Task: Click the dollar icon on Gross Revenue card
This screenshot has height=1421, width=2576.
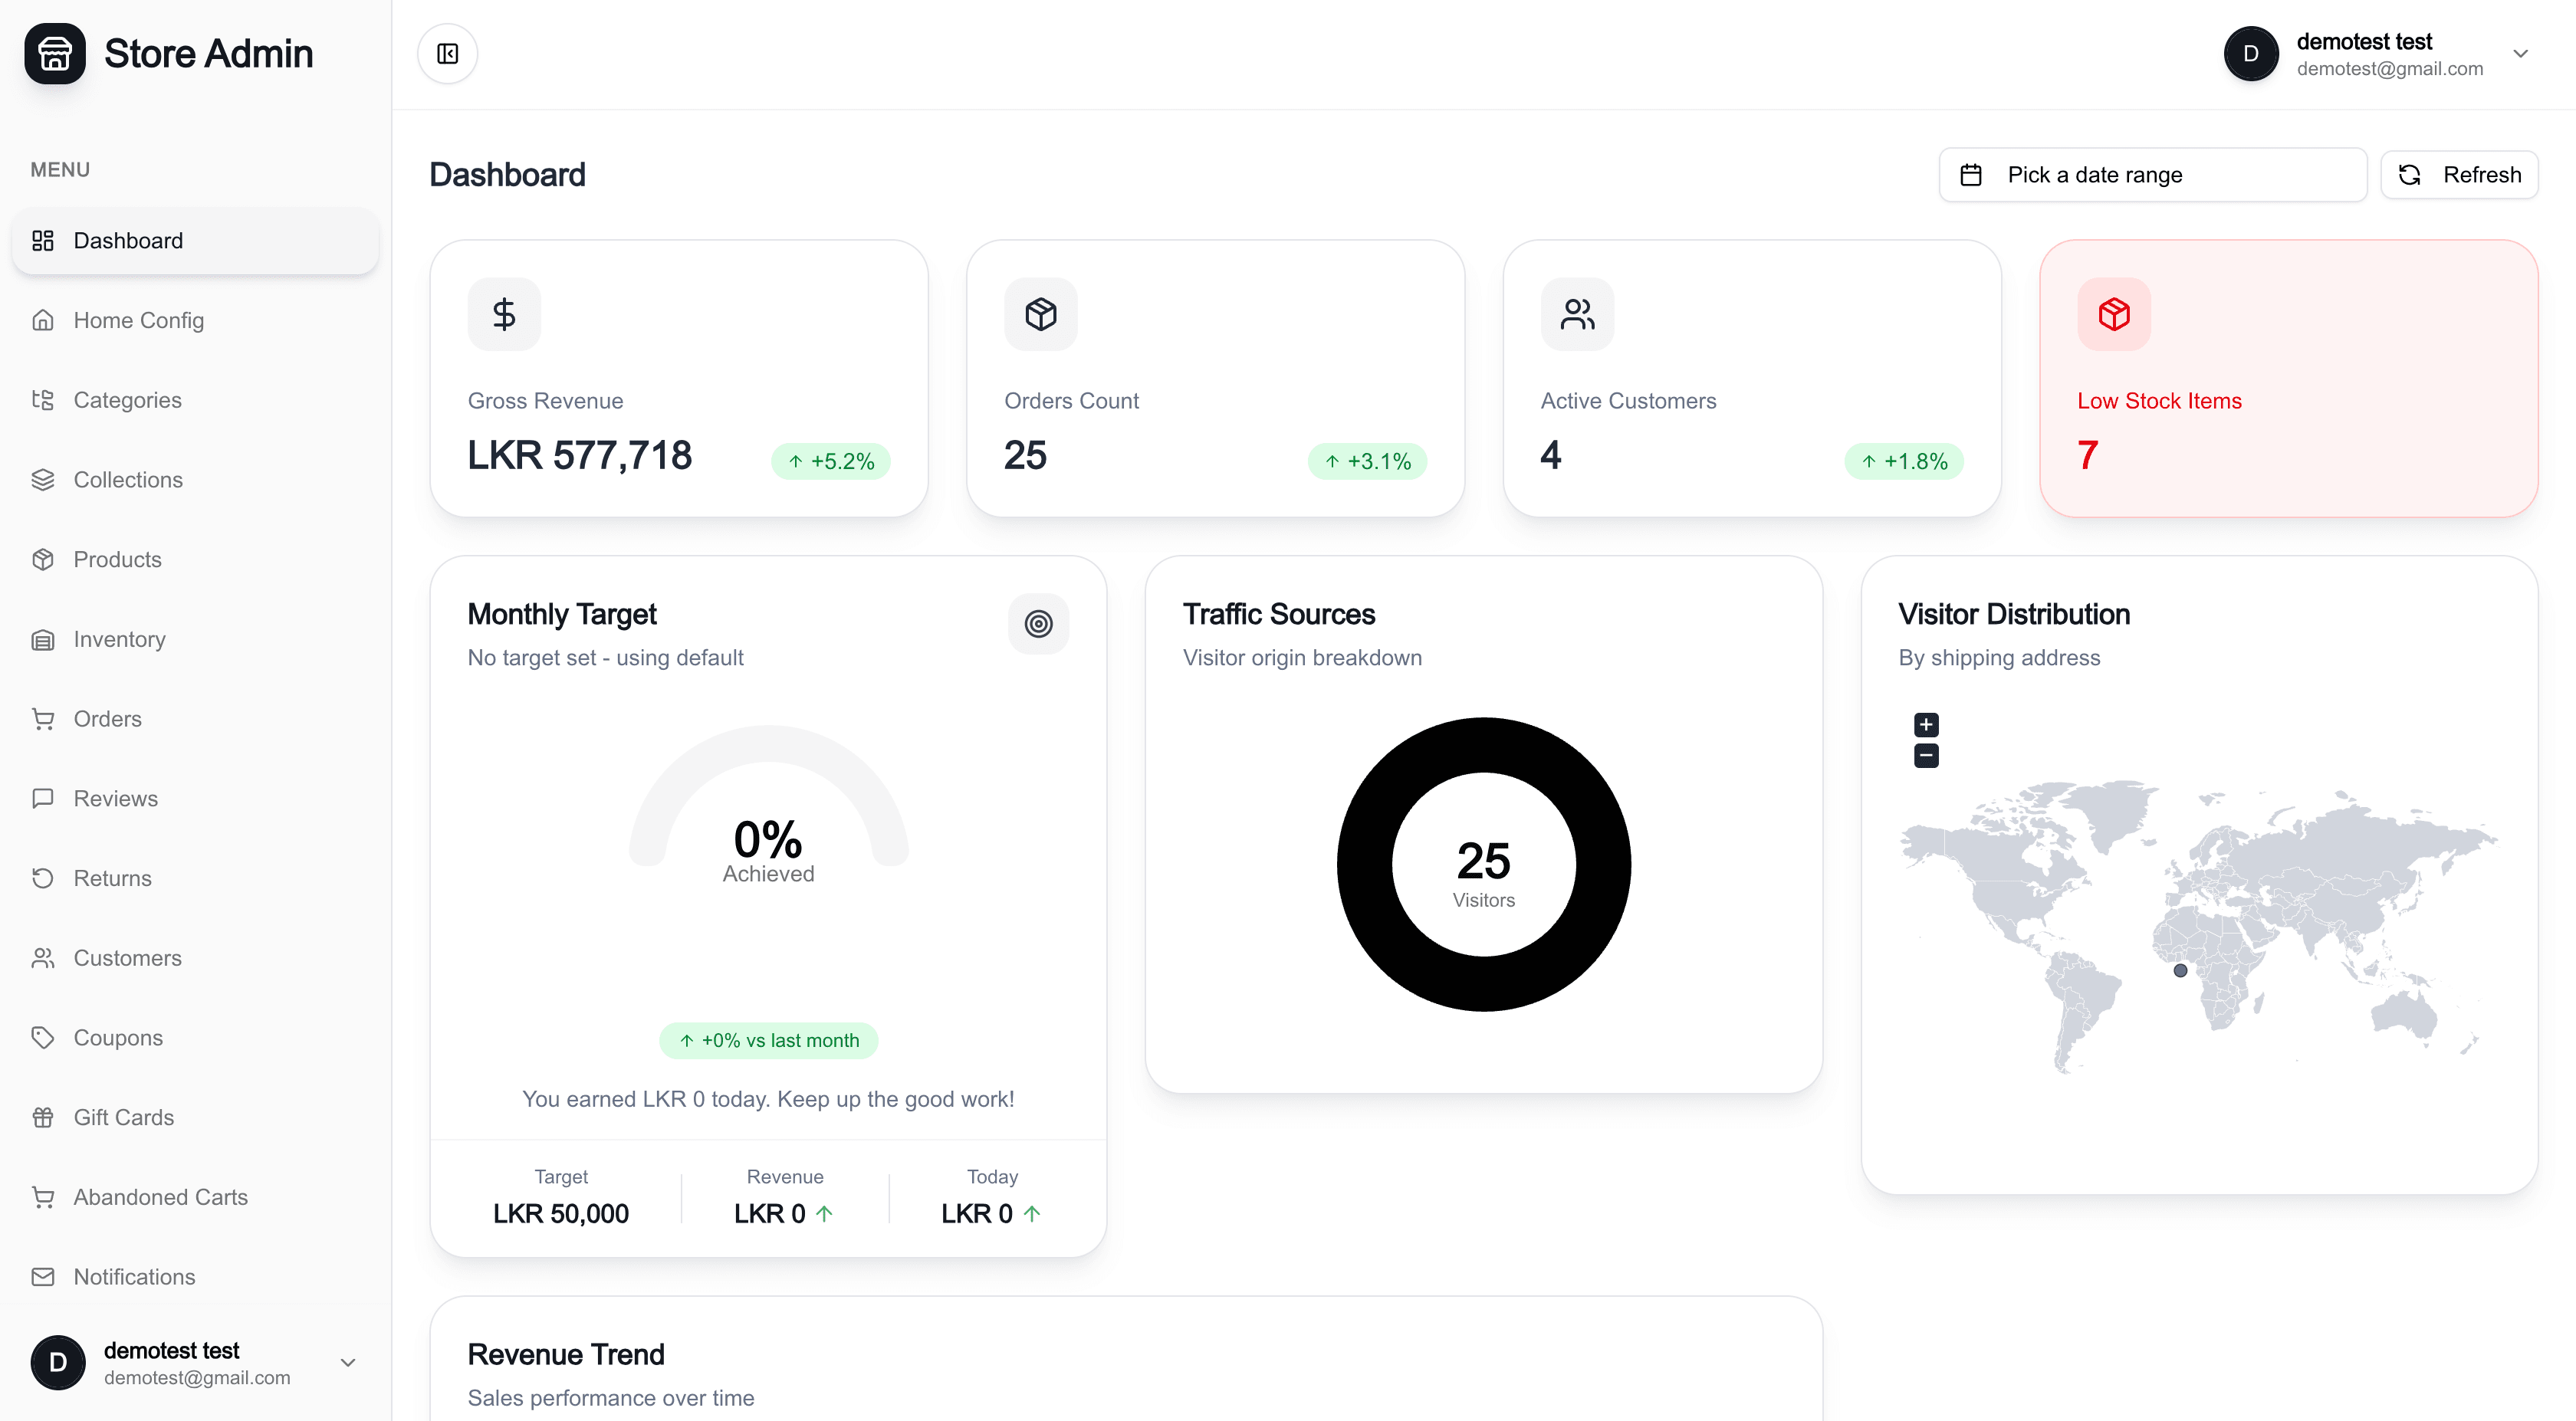Action: pyautogui.click(x=503, y=313)
